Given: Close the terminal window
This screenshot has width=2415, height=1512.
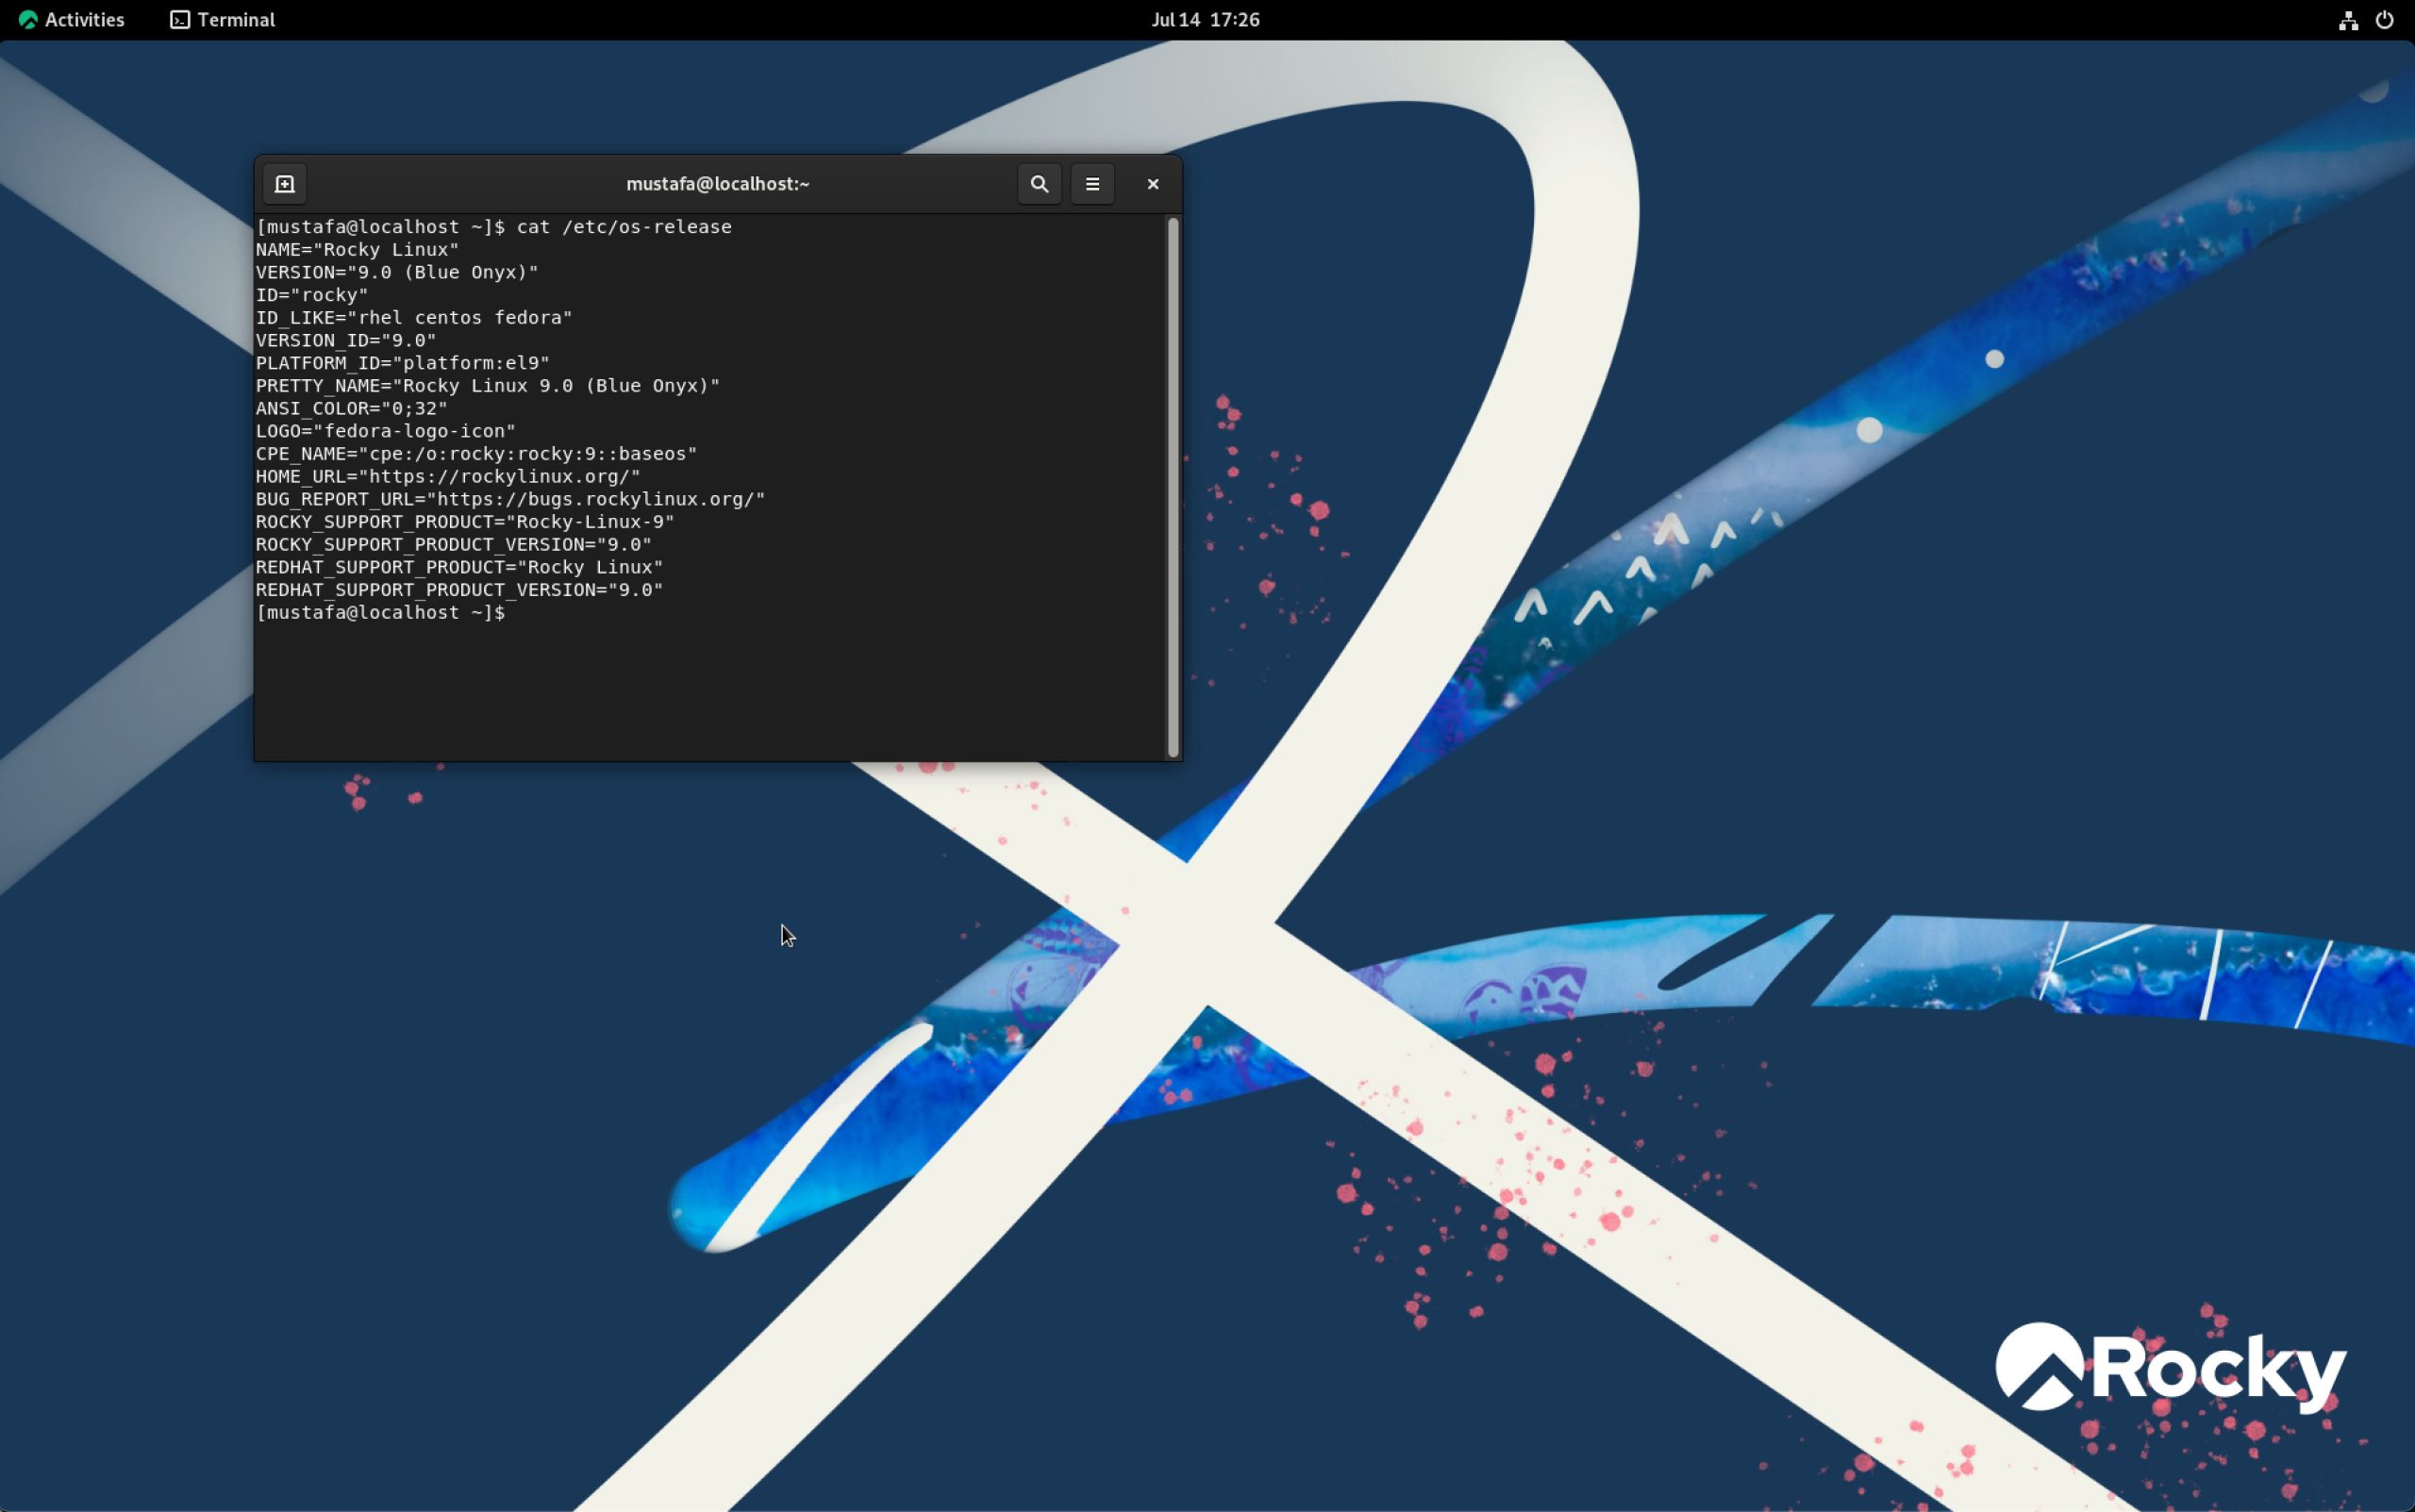Looking at the screenshot, I should point(1152,183).
